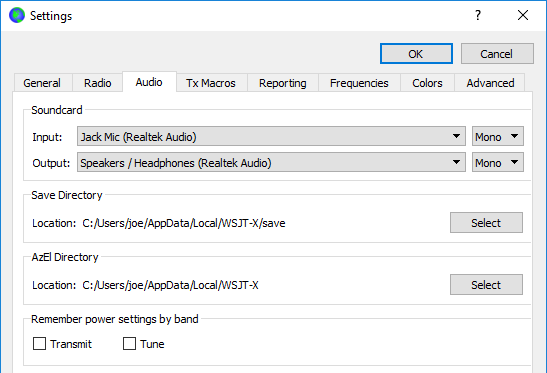Switch to the General tab

[43, 83]
